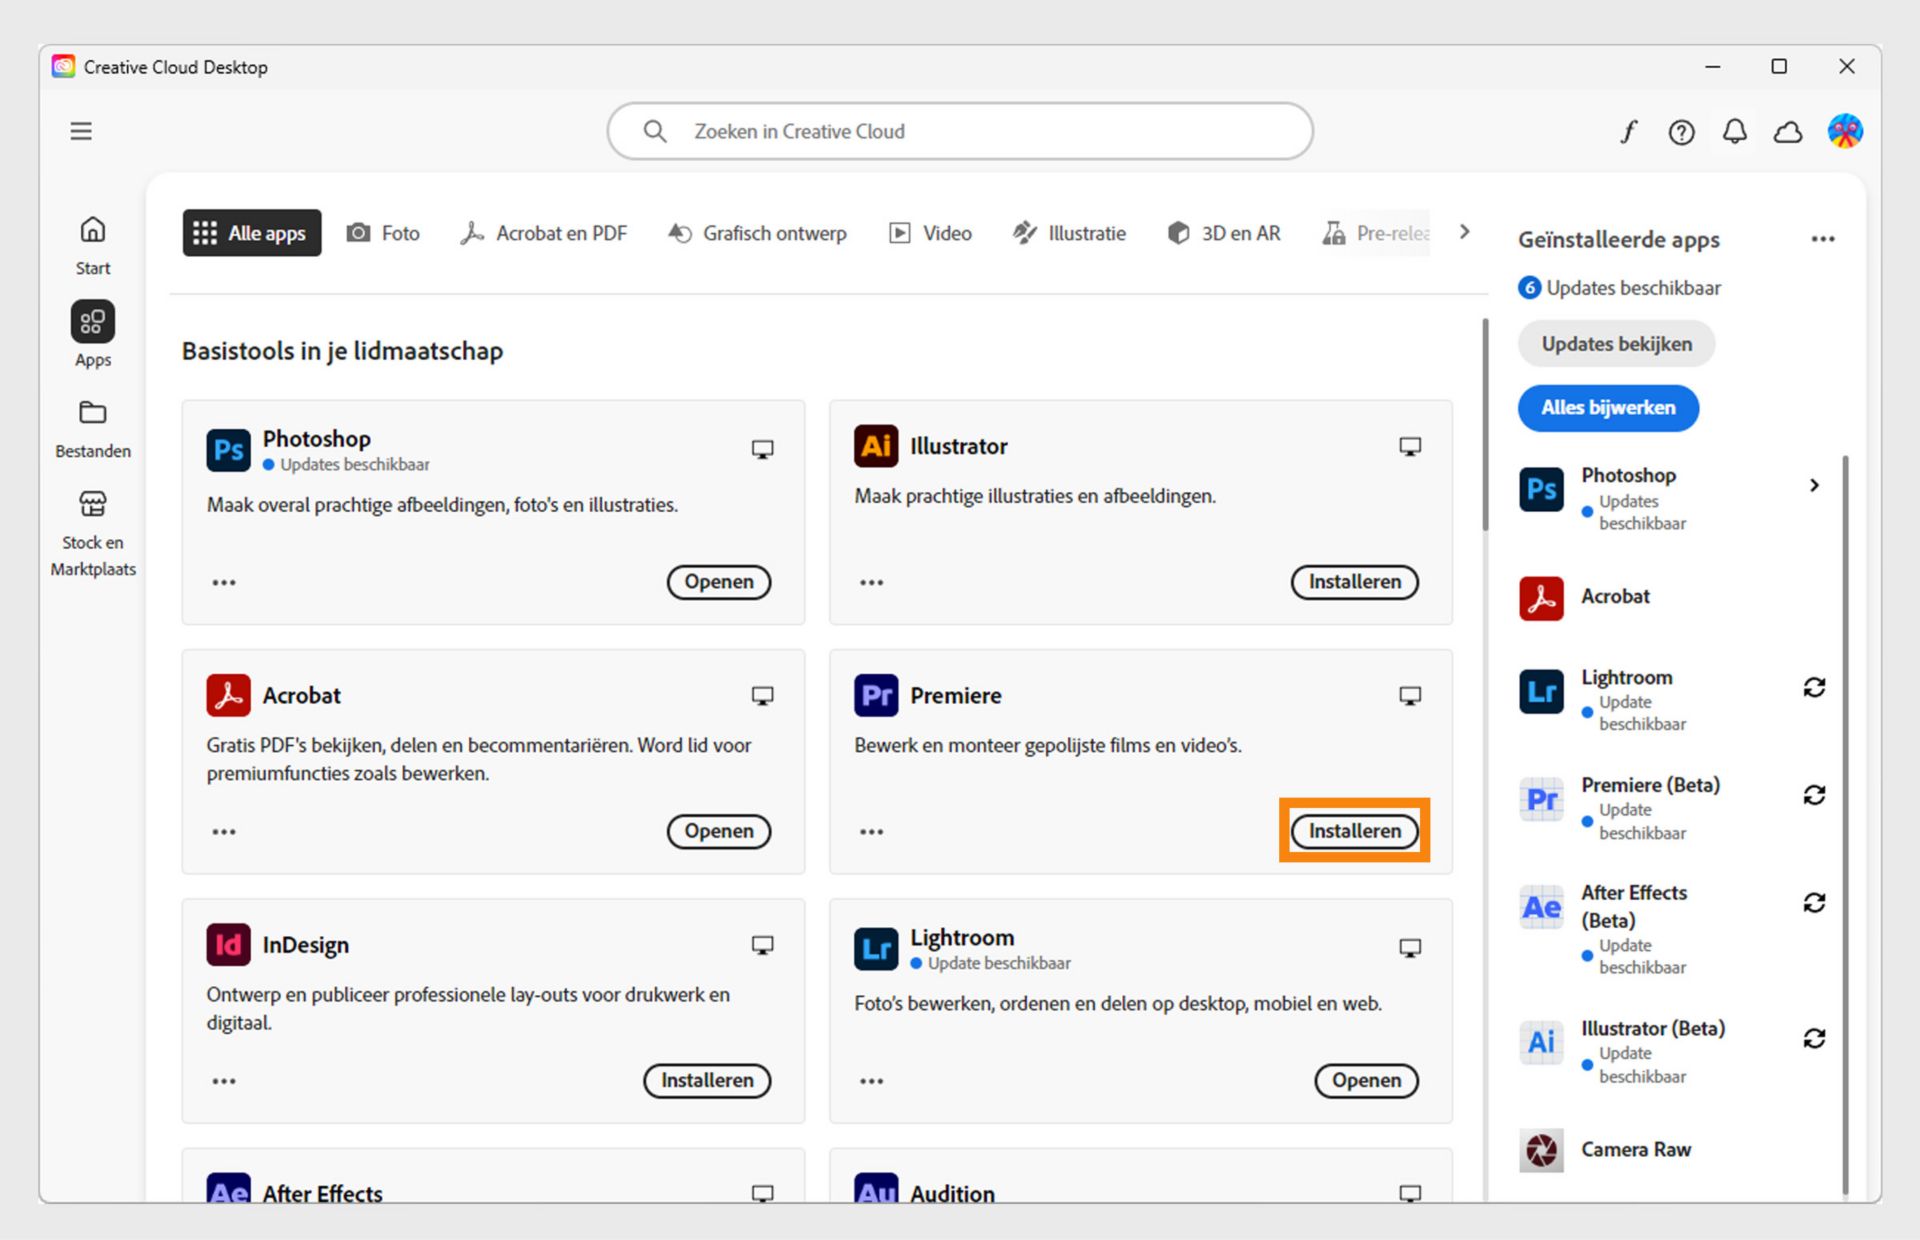Image resolution: width=1920 pixels, height=1240 pixels.
Task: Click the Acrobat card app icon
Action: coord(228,695)
